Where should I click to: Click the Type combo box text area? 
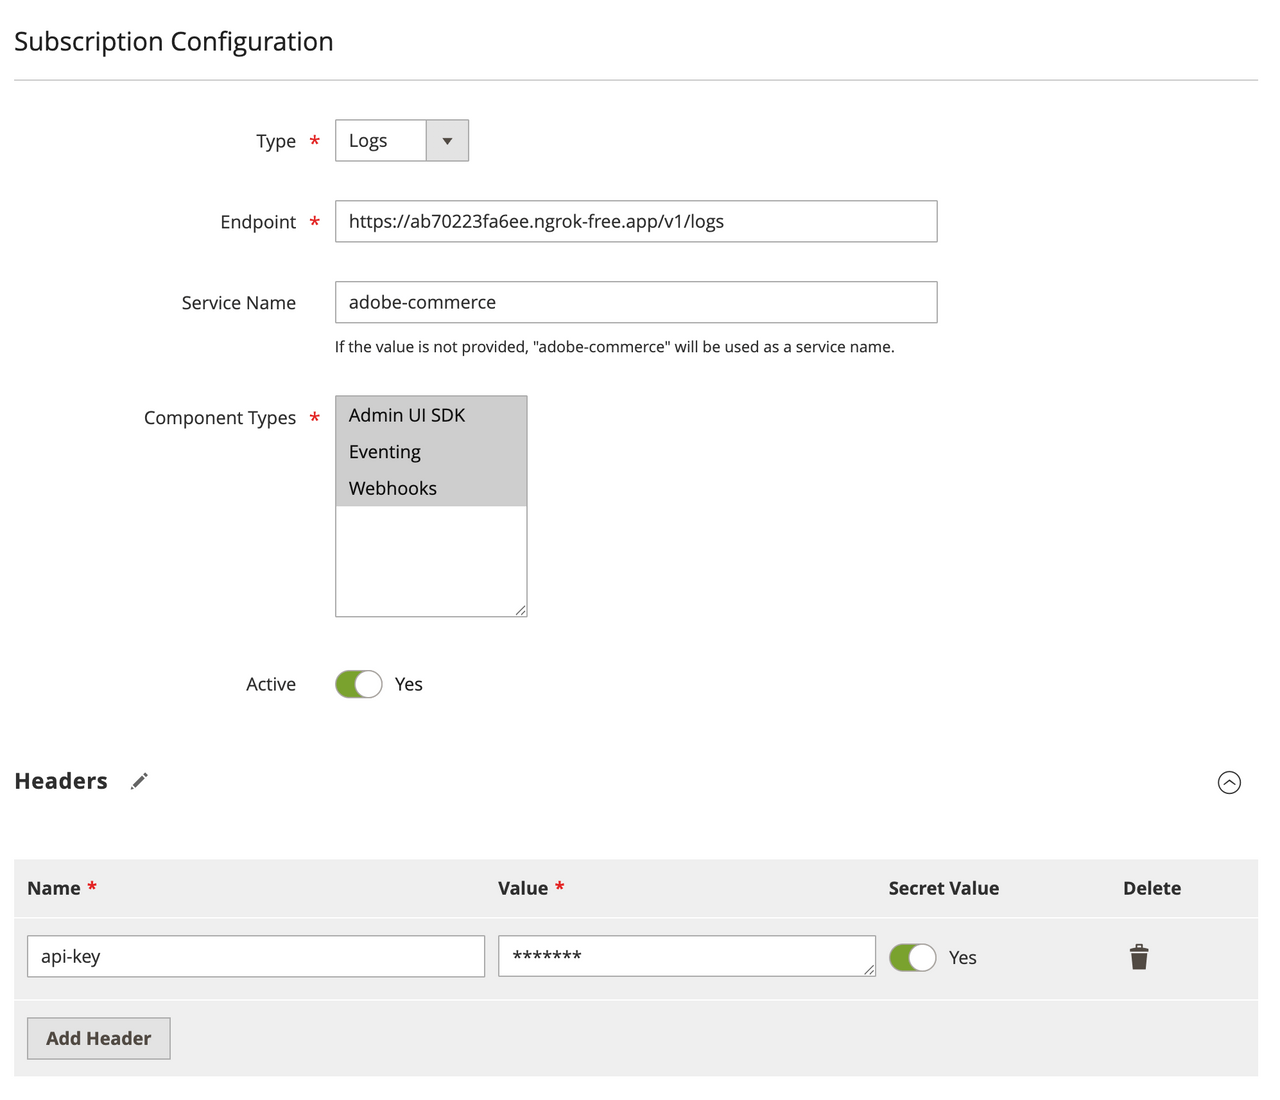pos(380,140)
